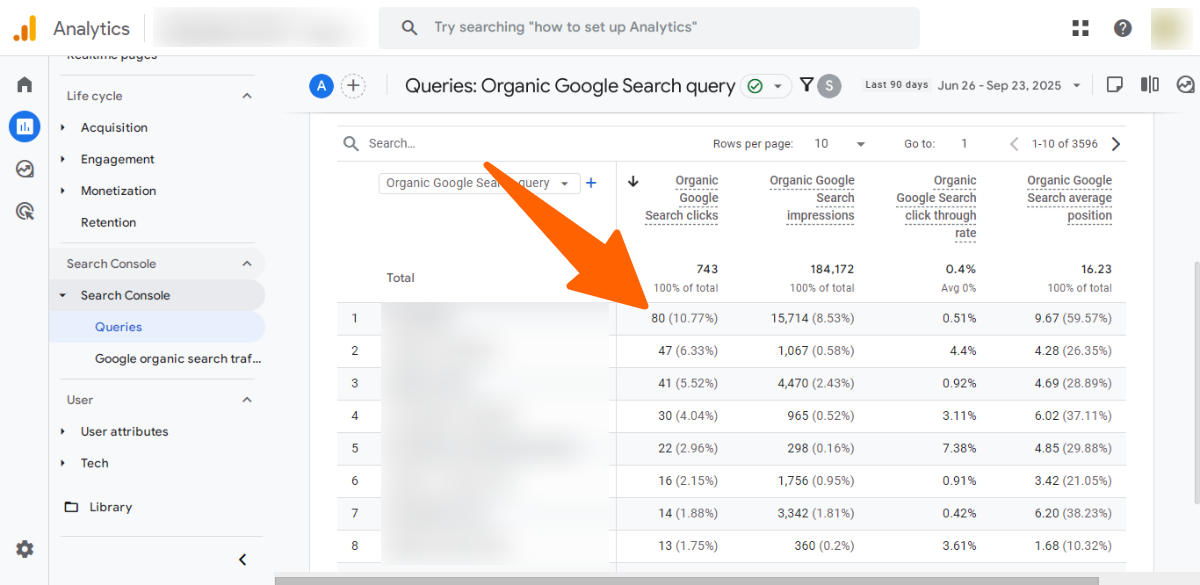Open Admin settings gear icon
The image size is (1200, 585).
24,549
